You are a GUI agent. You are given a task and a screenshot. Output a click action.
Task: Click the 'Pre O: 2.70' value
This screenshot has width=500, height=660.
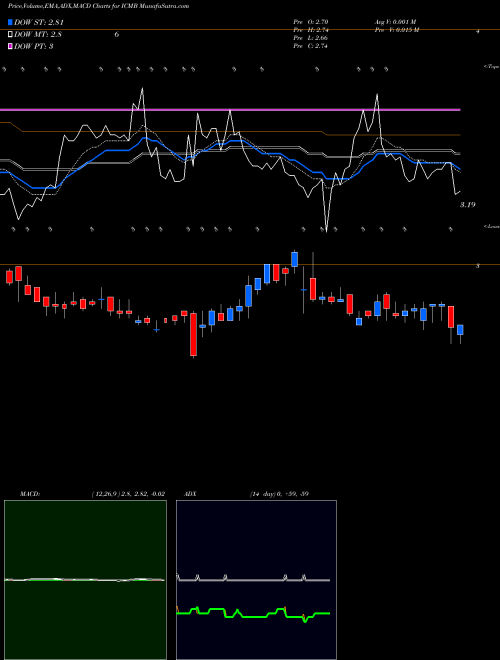point(311,22)
